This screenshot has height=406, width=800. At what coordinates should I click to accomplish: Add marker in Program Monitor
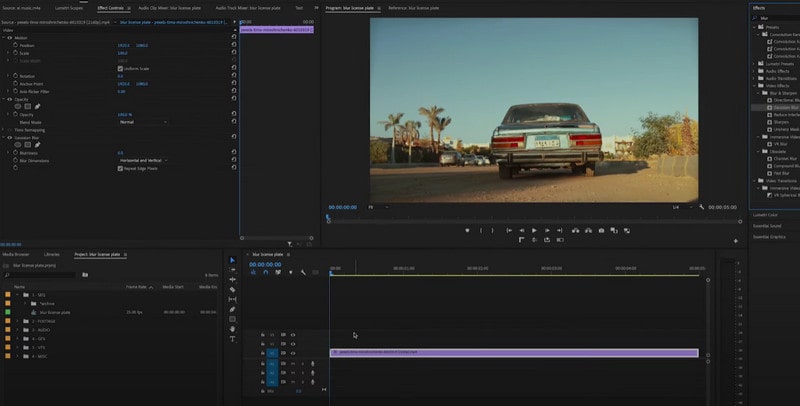tap(467, 231)
